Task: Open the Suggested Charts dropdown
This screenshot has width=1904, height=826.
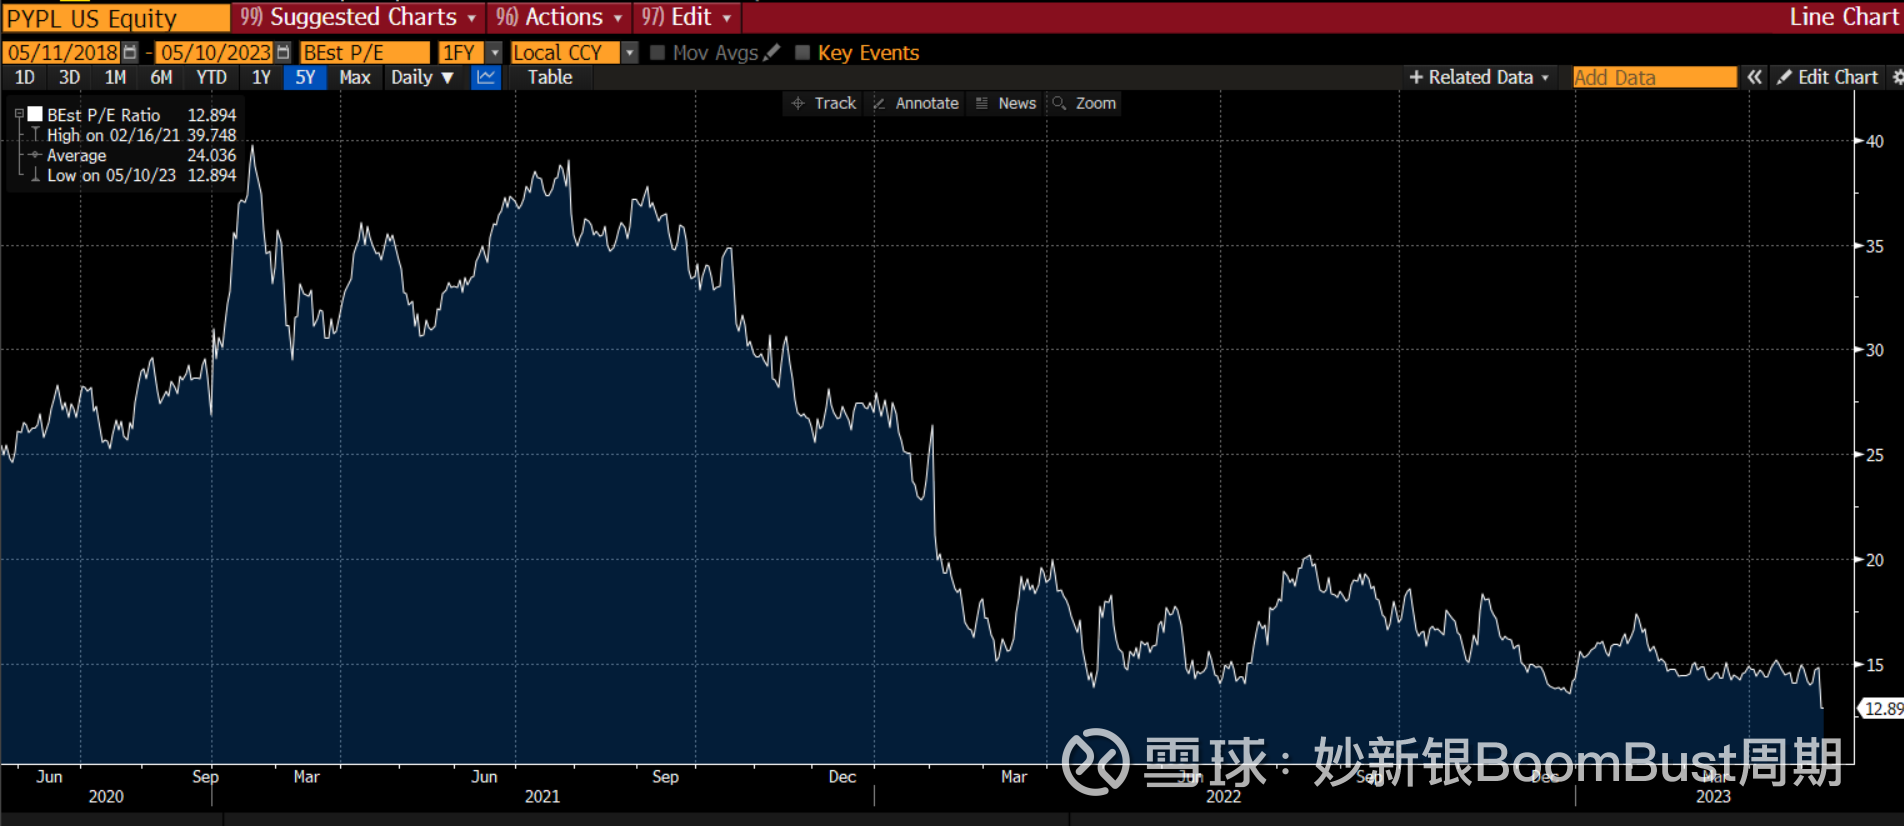Action: (x=358, y=17)
